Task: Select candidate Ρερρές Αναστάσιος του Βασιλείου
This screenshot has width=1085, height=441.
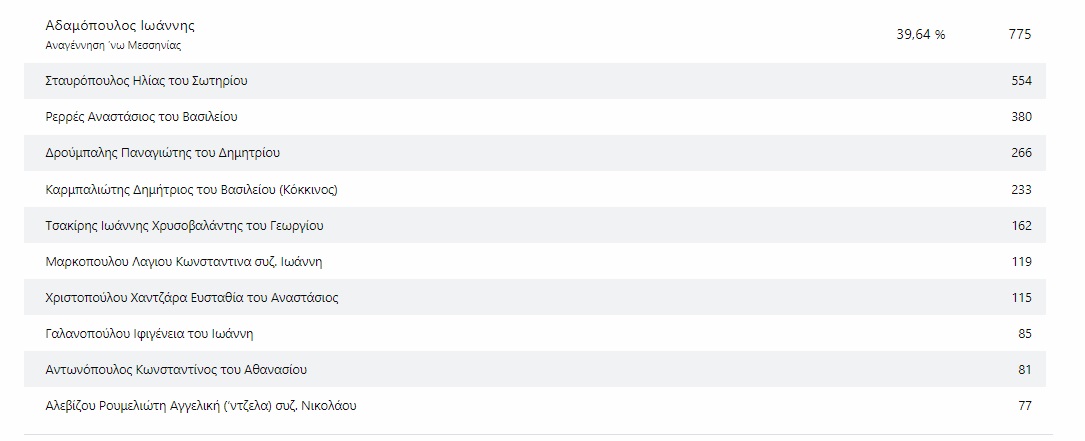Action: coord(142,117)
